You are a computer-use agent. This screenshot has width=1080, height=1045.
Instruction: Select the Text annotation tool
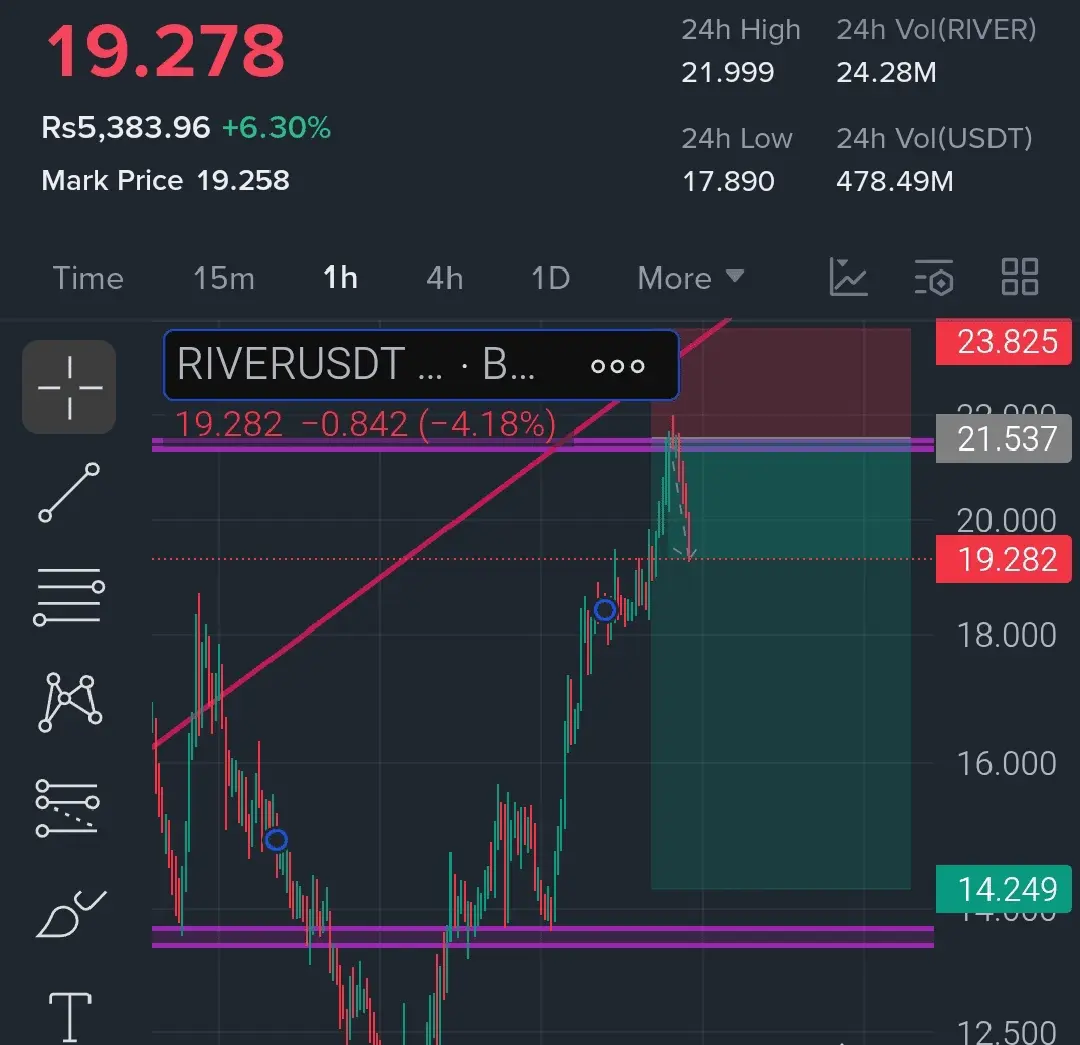click(x=70, y=1017)
